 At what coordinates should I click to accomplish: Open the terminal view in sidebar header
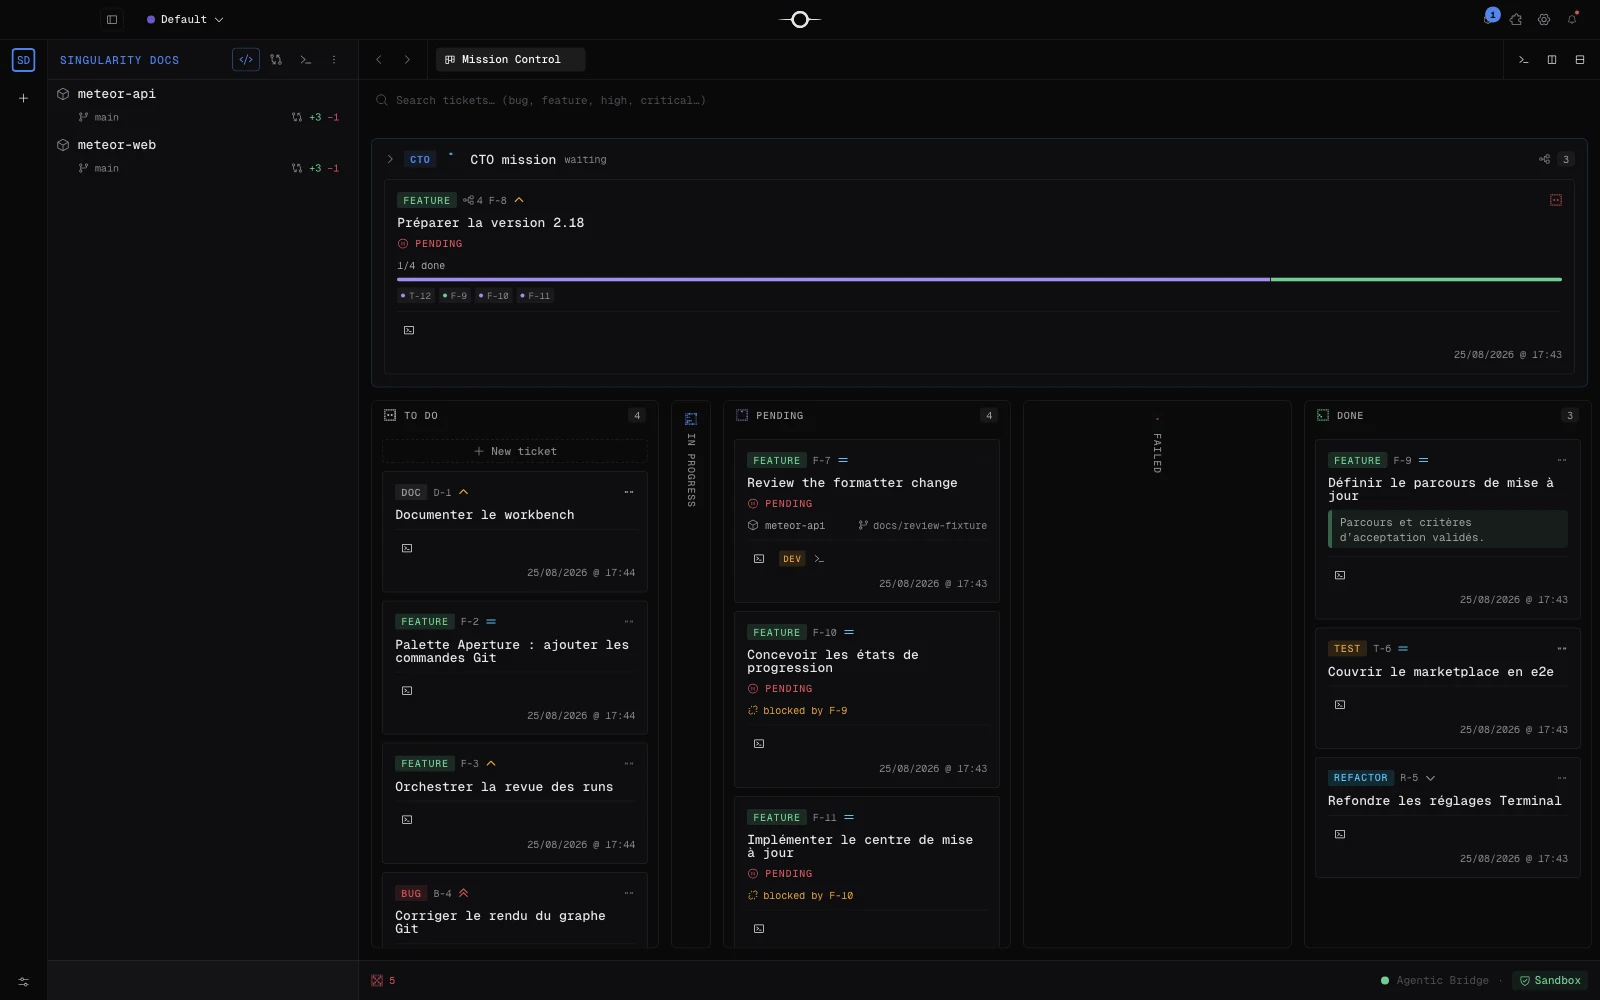305,60
